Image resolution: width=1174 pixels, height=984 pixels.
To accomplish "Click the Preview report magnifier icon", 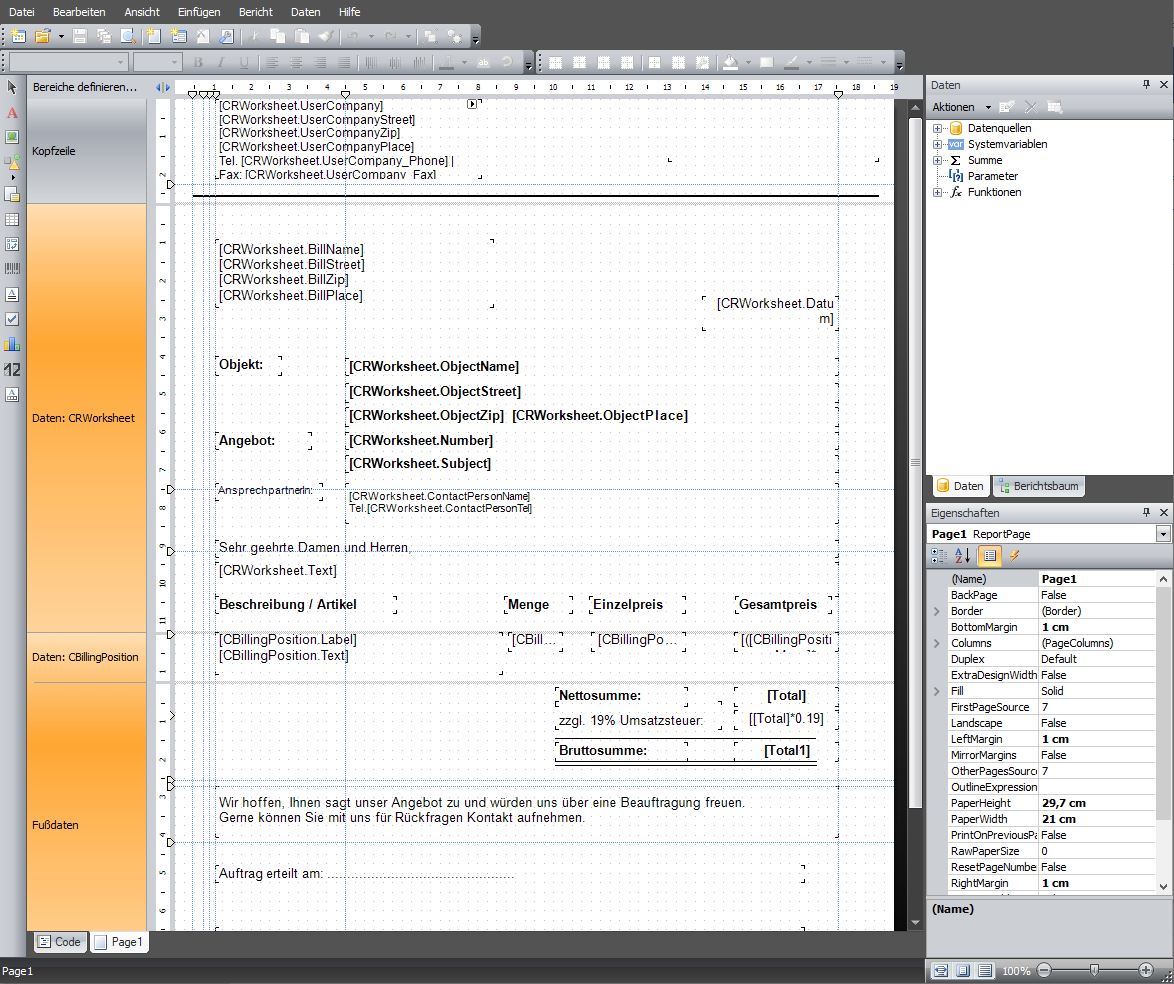I will [127, 36].
